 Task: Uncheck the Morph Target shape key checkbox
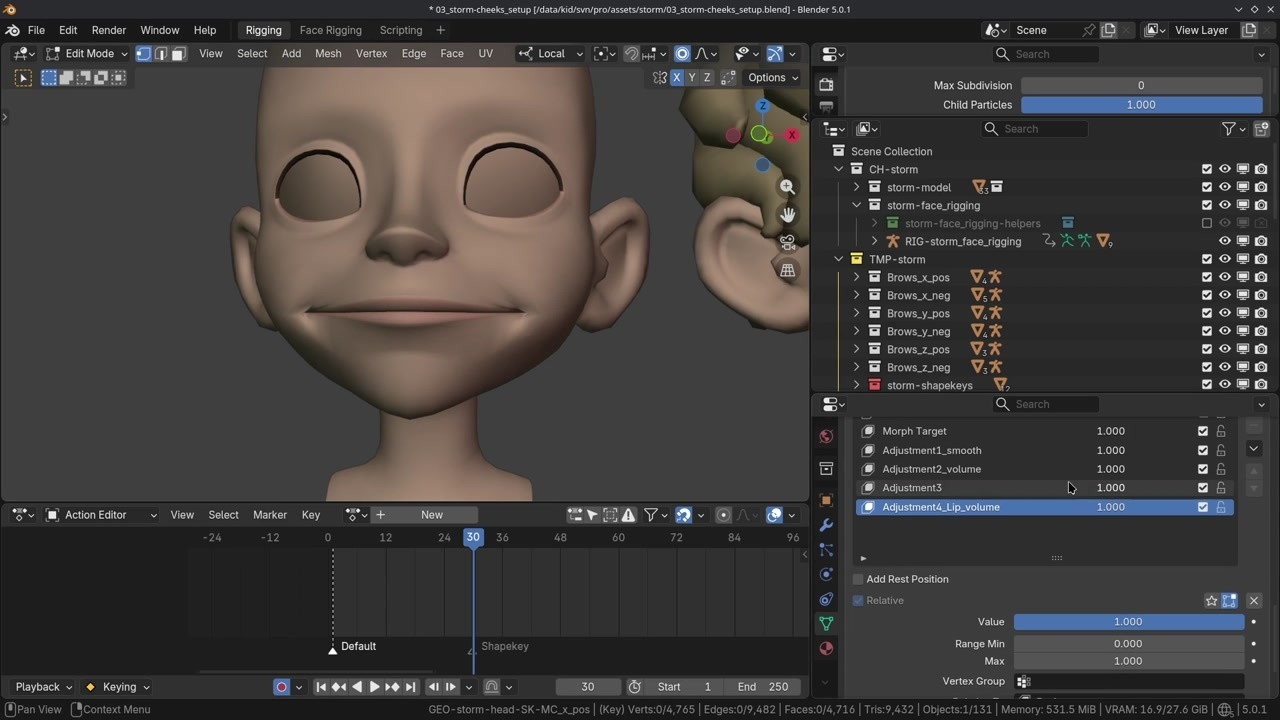(x=1203, y=431)
